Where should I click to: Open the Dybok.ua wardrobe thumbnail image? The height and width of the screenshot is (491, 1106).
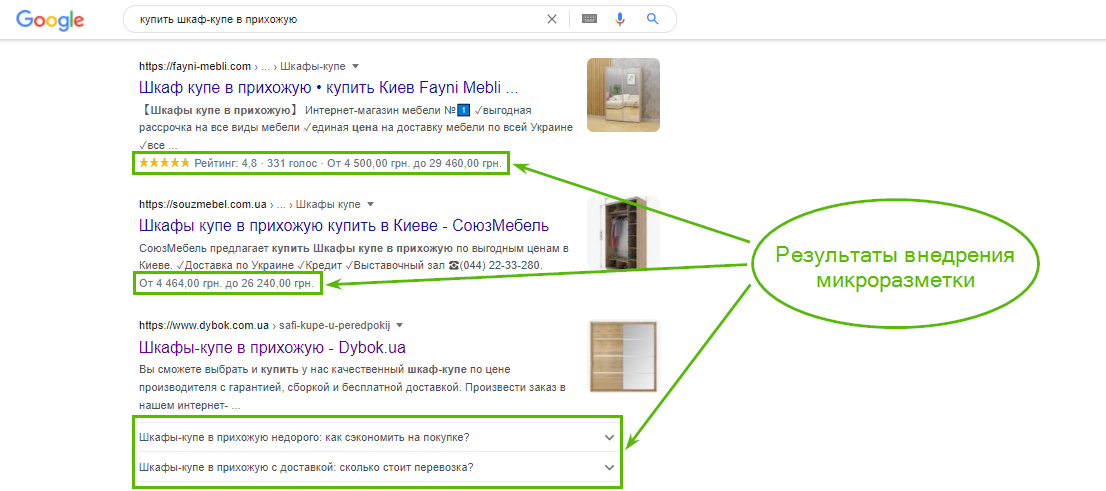coord(624,356)
